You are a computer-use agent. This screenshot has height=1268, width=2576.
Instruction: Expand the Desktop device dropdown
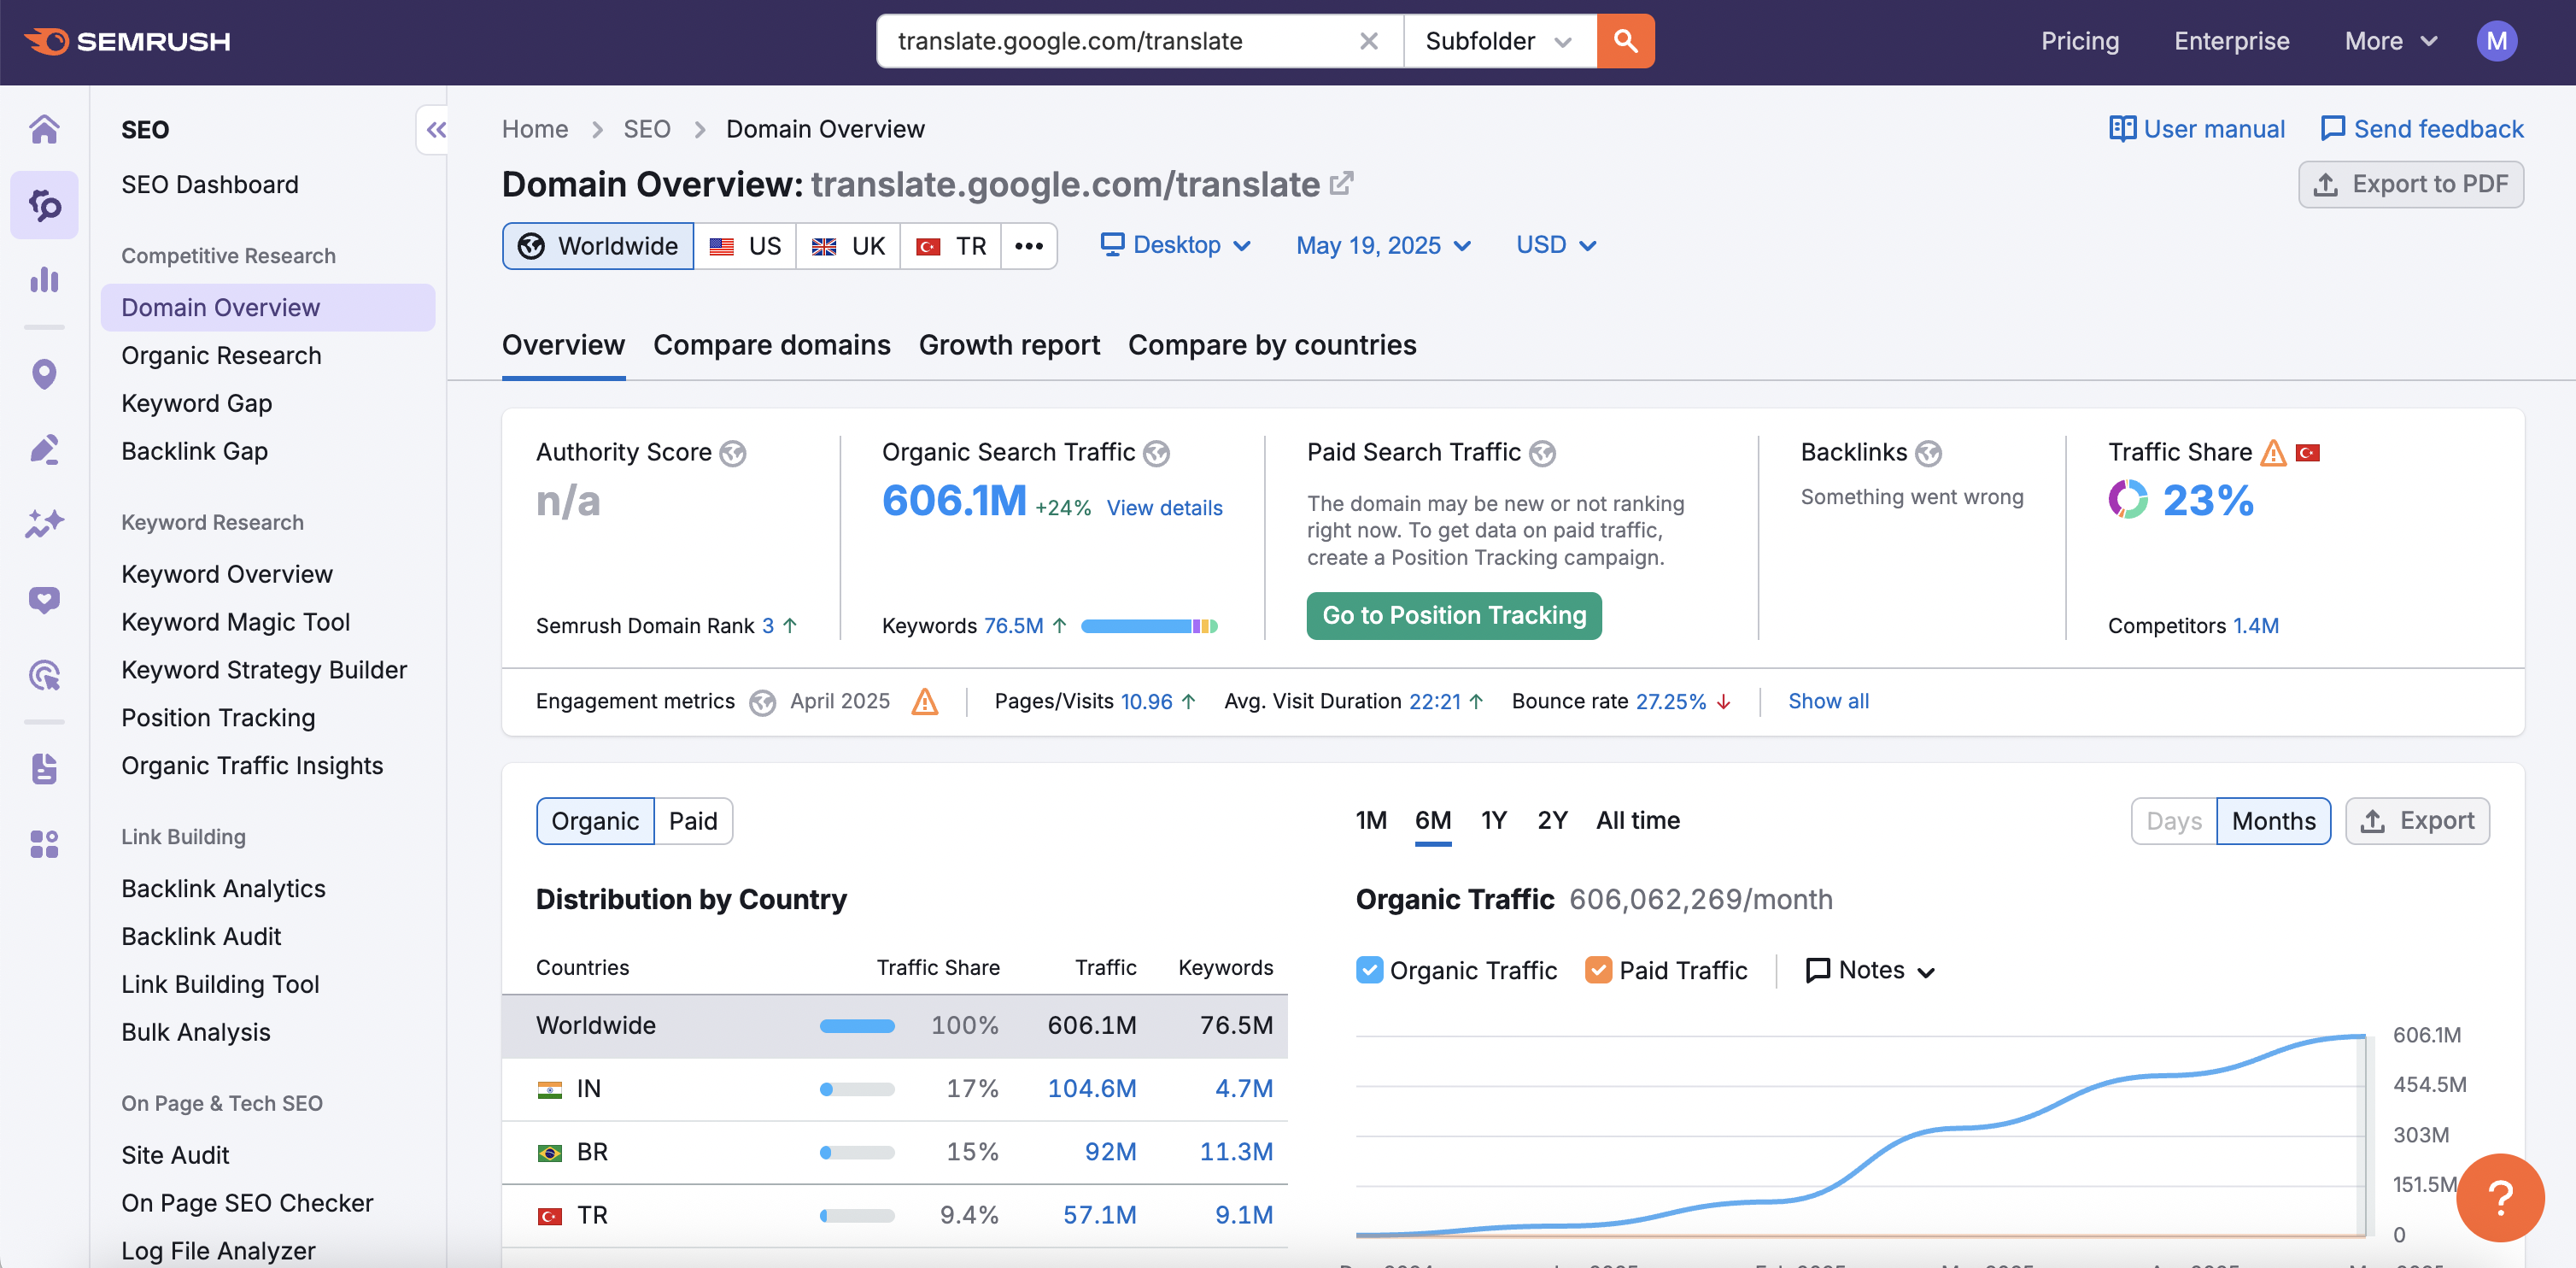coord(1176,245)
